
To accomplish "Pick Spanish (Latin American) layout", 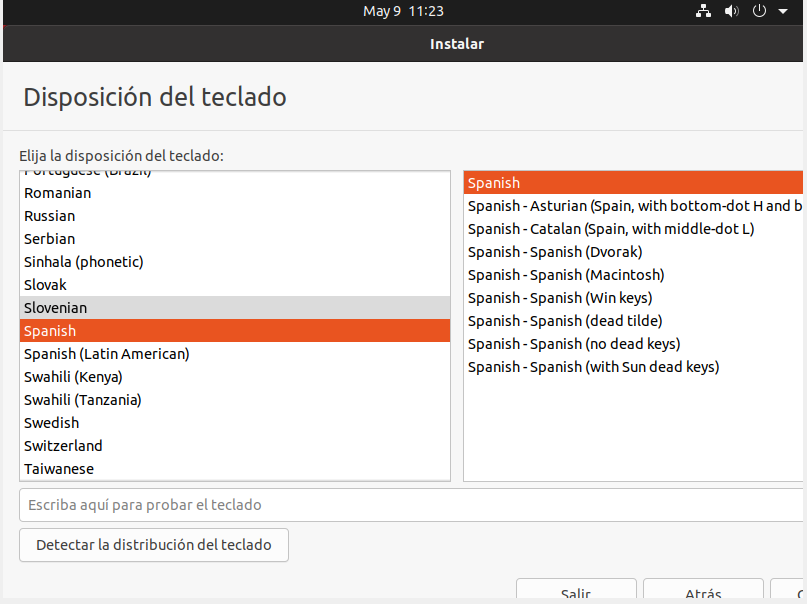I will click(106, 354).
